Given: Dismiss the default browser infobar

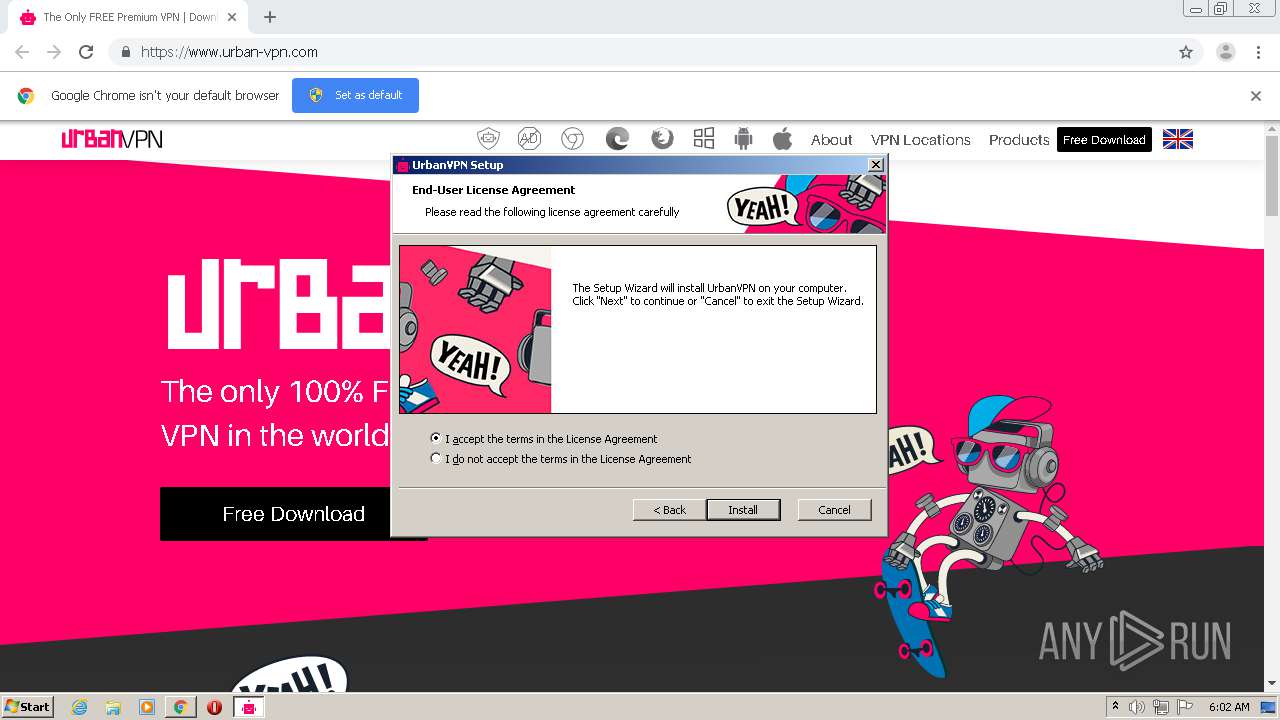Looking at the screenshot, I should click(x=1256, y=96).
